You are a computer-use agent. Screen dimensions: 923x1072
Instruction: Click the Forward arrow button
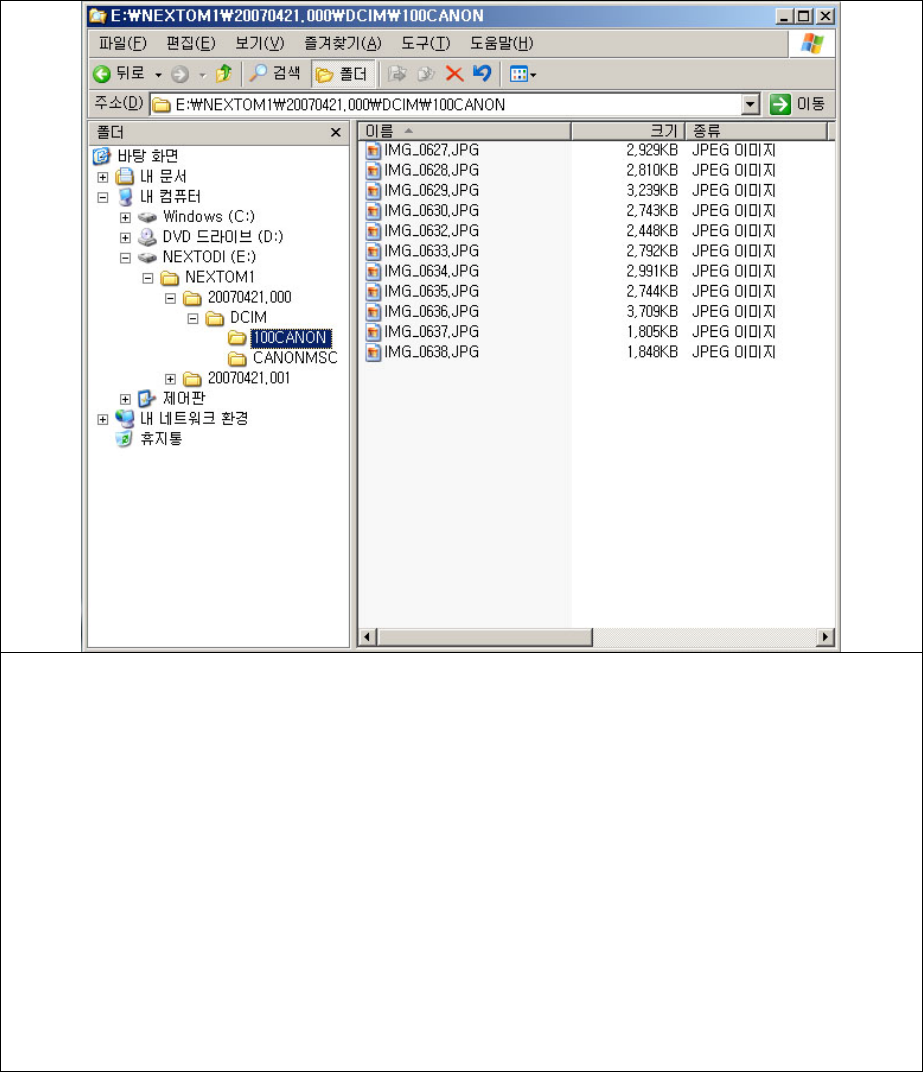point(180,74)
